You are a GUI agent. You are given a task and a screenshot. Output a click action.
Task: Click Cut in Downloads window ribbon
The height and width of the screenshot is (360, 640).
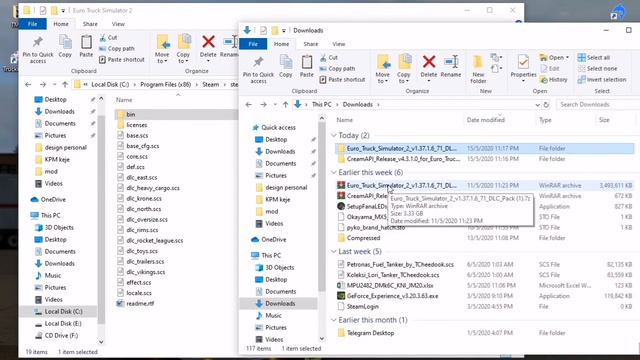(329, 58)
